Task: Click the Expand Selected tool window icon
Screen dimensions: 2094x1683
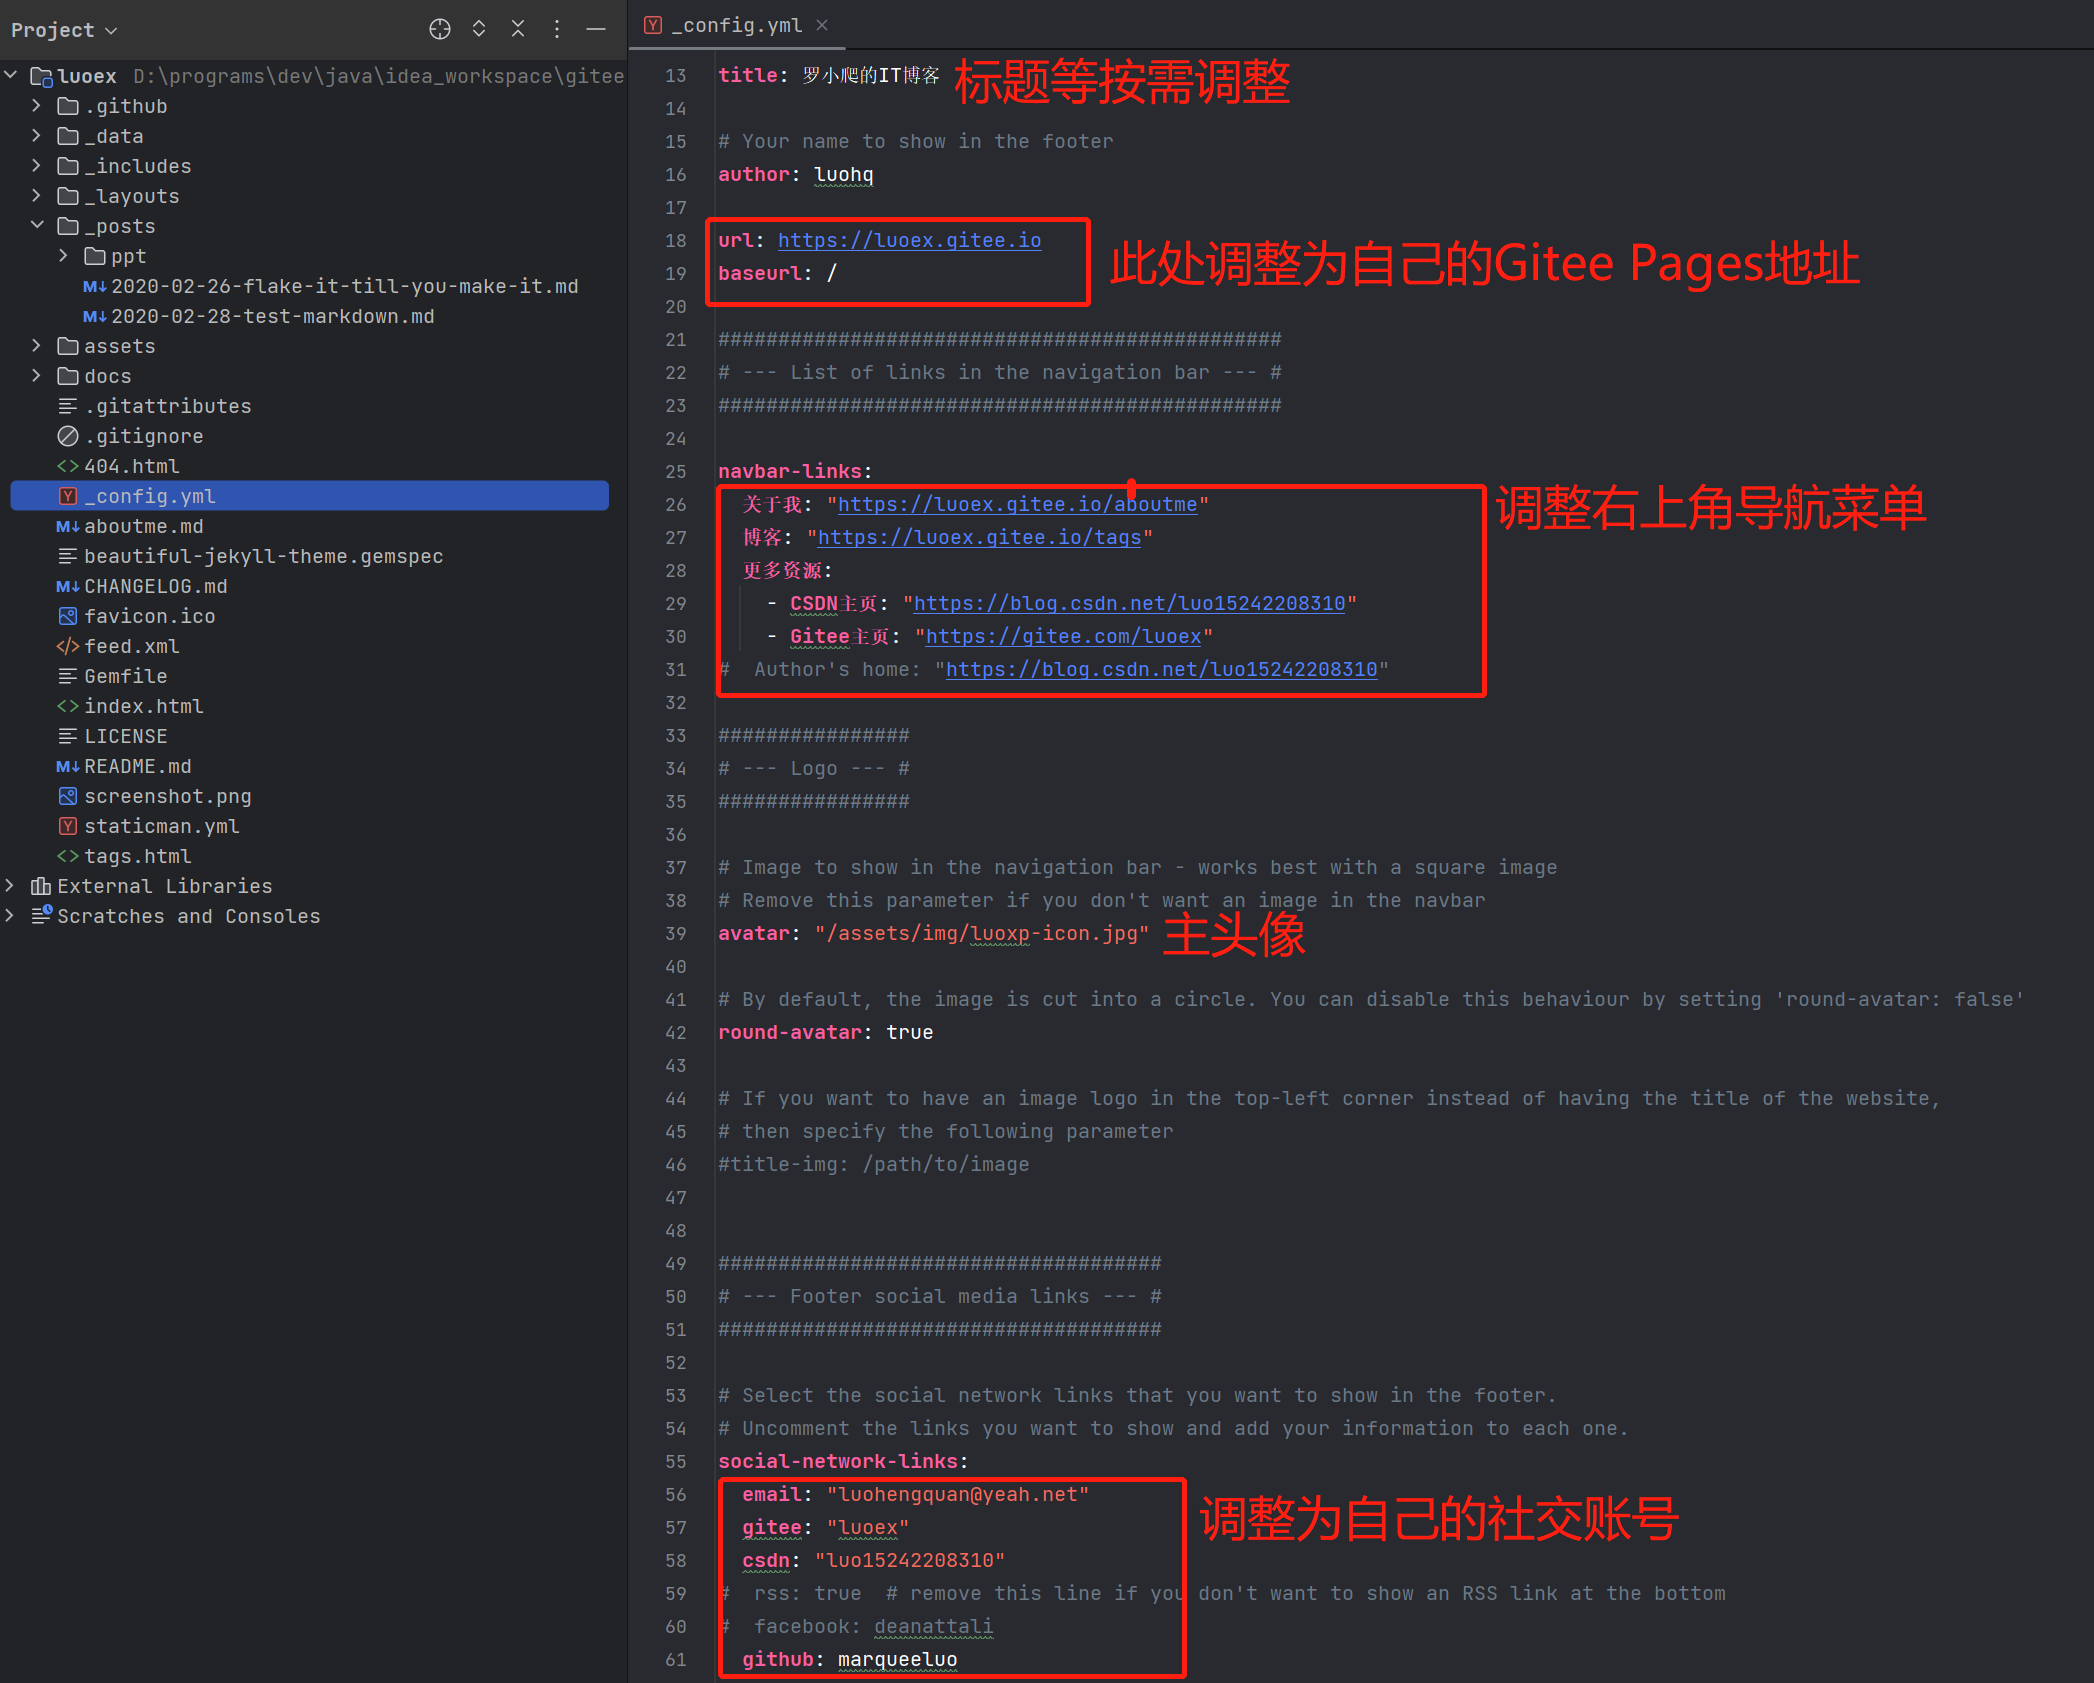Action: [x=479, y=29]
